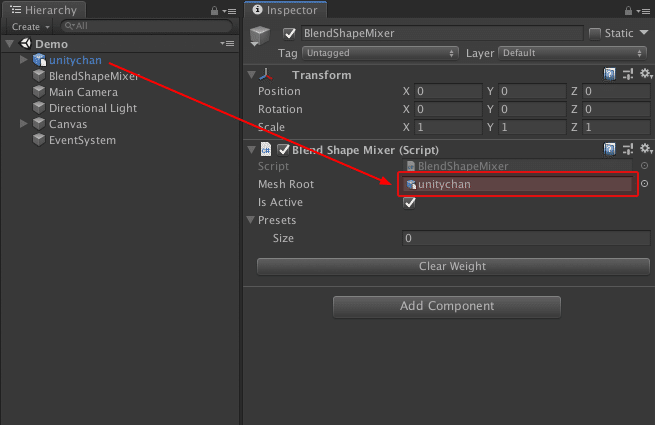Open Demo scene options menu
The height and width of the screenshot is (425, 655).
tap(227, 43)
